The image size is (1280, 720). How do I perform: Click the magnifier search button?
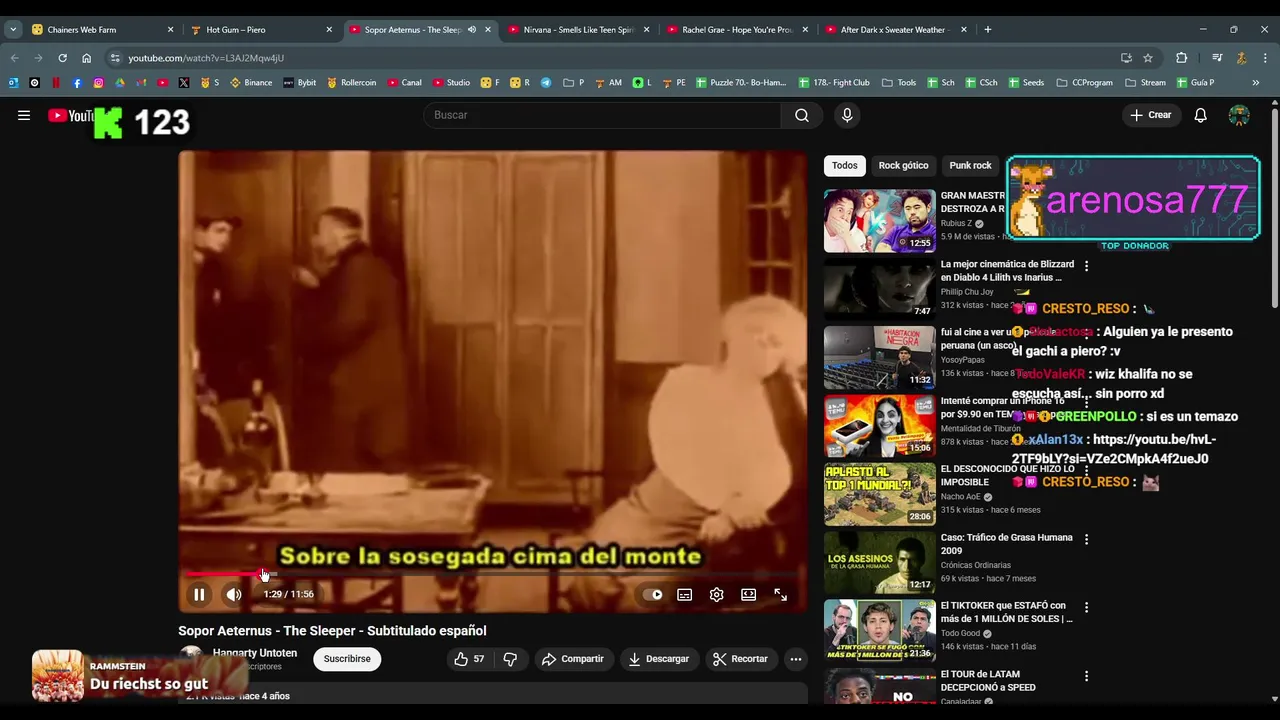click(x=802, y=115)
